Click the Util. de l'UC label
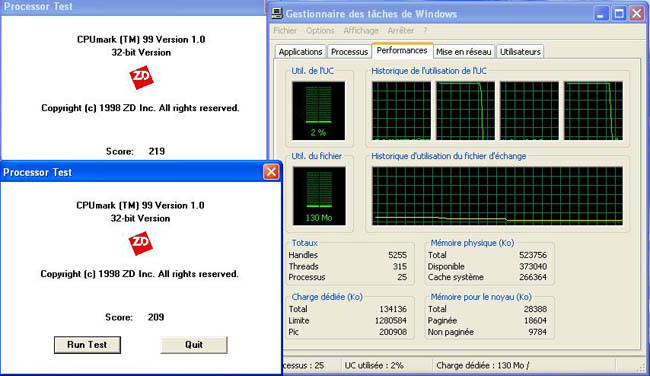 point(313,71)
